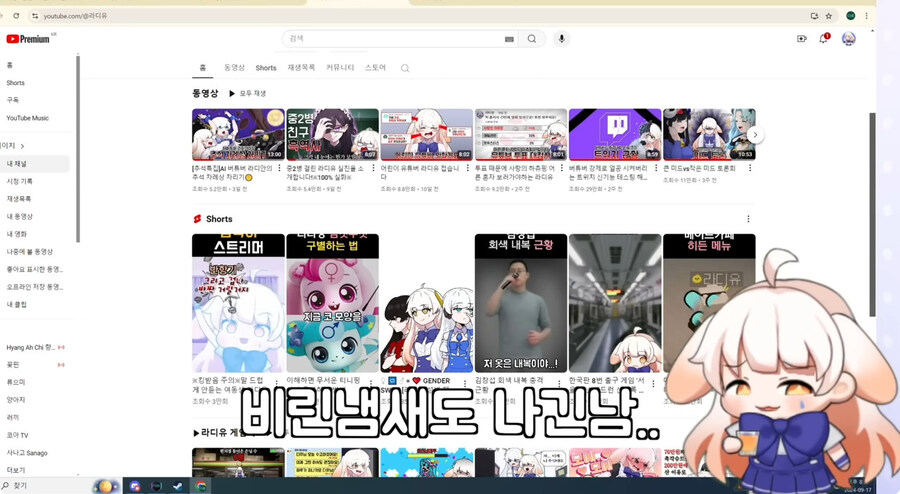
Task: Open the Create video menu
Action: tap(801, 39)
